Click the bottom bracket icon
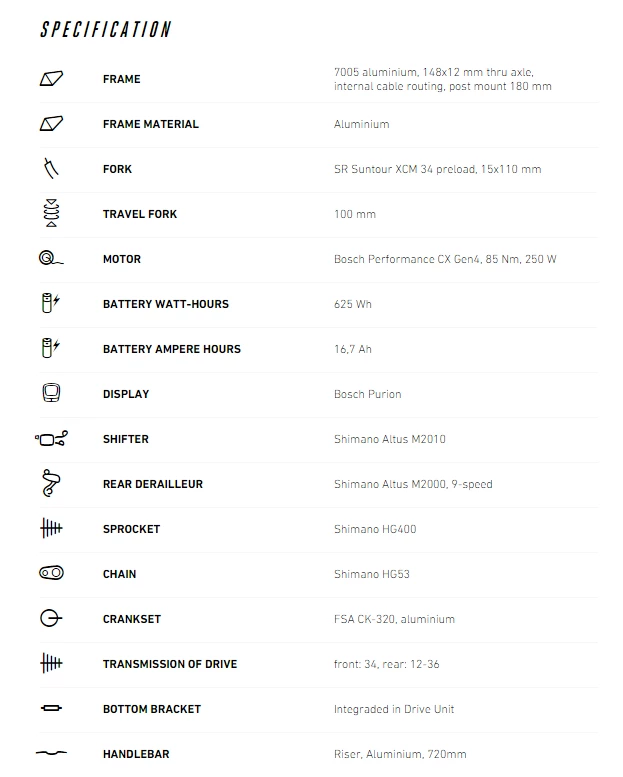Screen dimensions: 623x777 click(x=51, y=709)
